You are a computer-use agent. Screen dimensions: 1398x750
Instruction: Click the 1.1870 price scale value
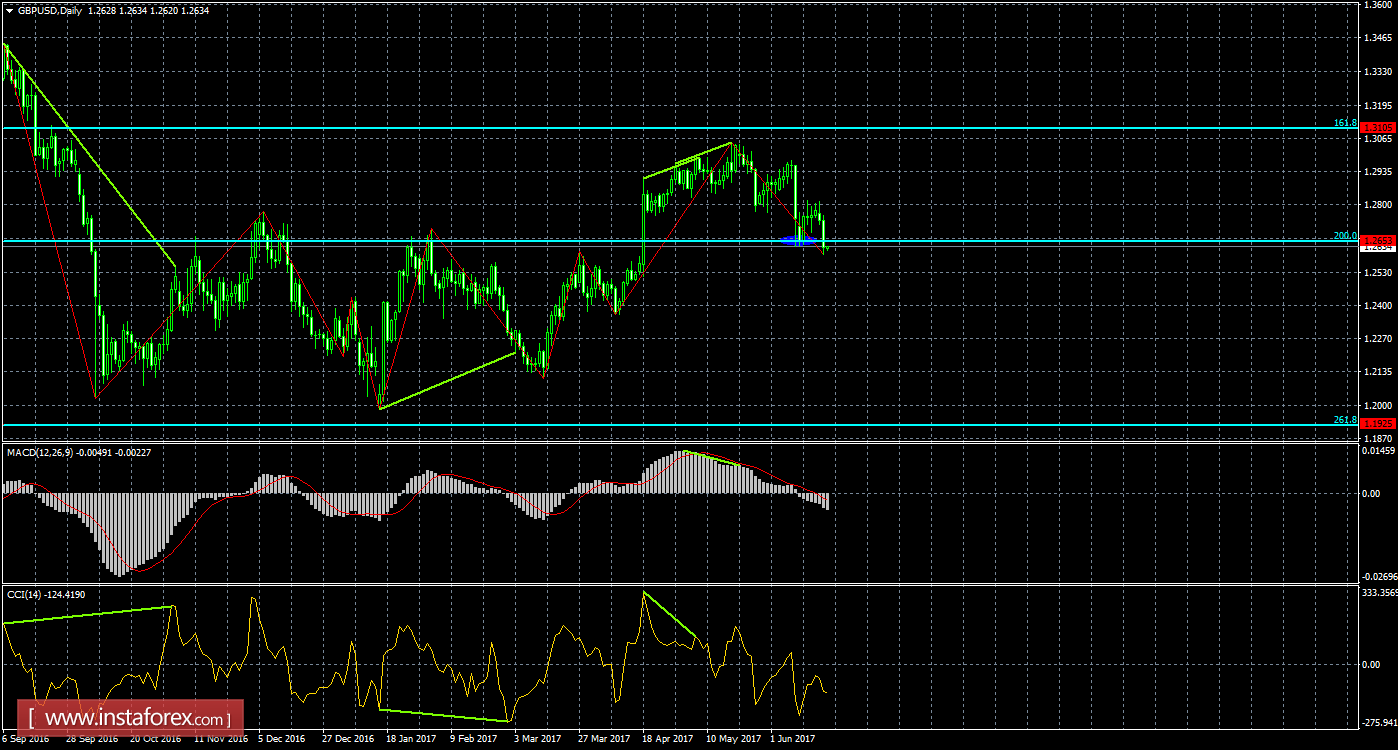[1379, 439]
